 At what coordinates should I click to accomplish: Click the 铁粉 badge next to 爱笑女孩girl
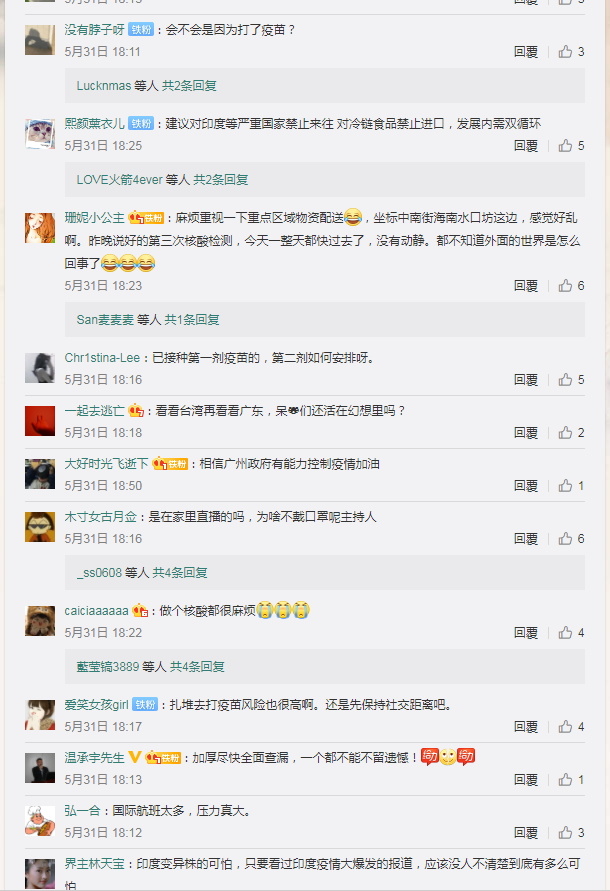[x=145, y=705]
